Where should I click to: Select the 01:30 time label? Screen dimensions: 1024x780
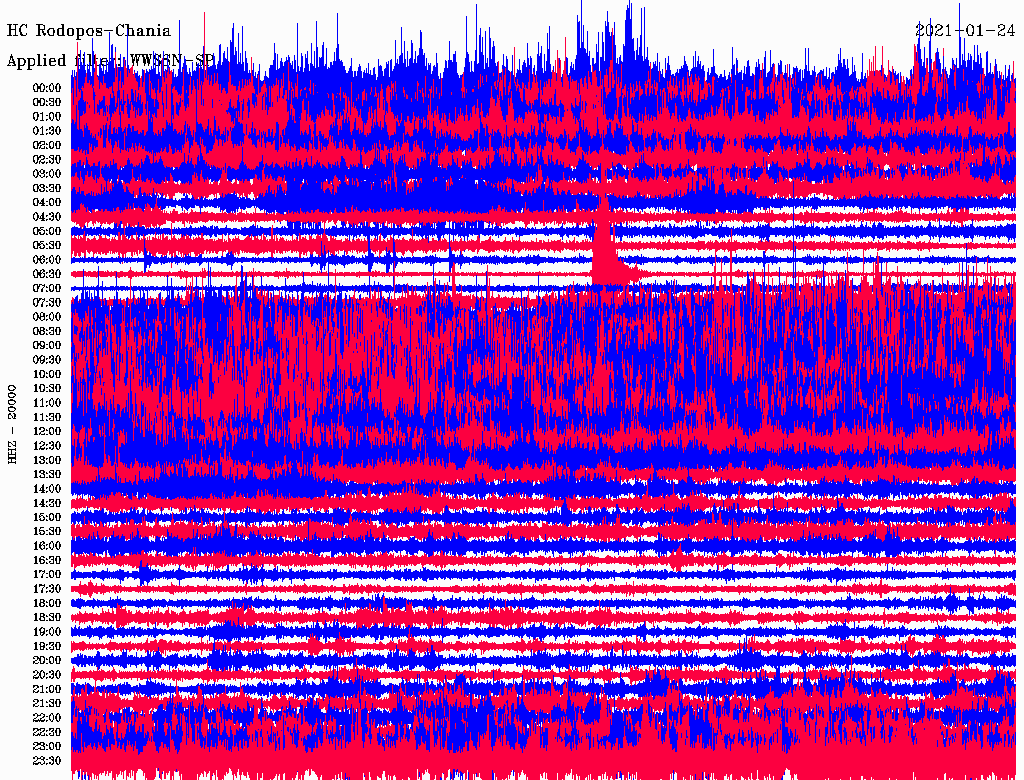pos(46,130)
